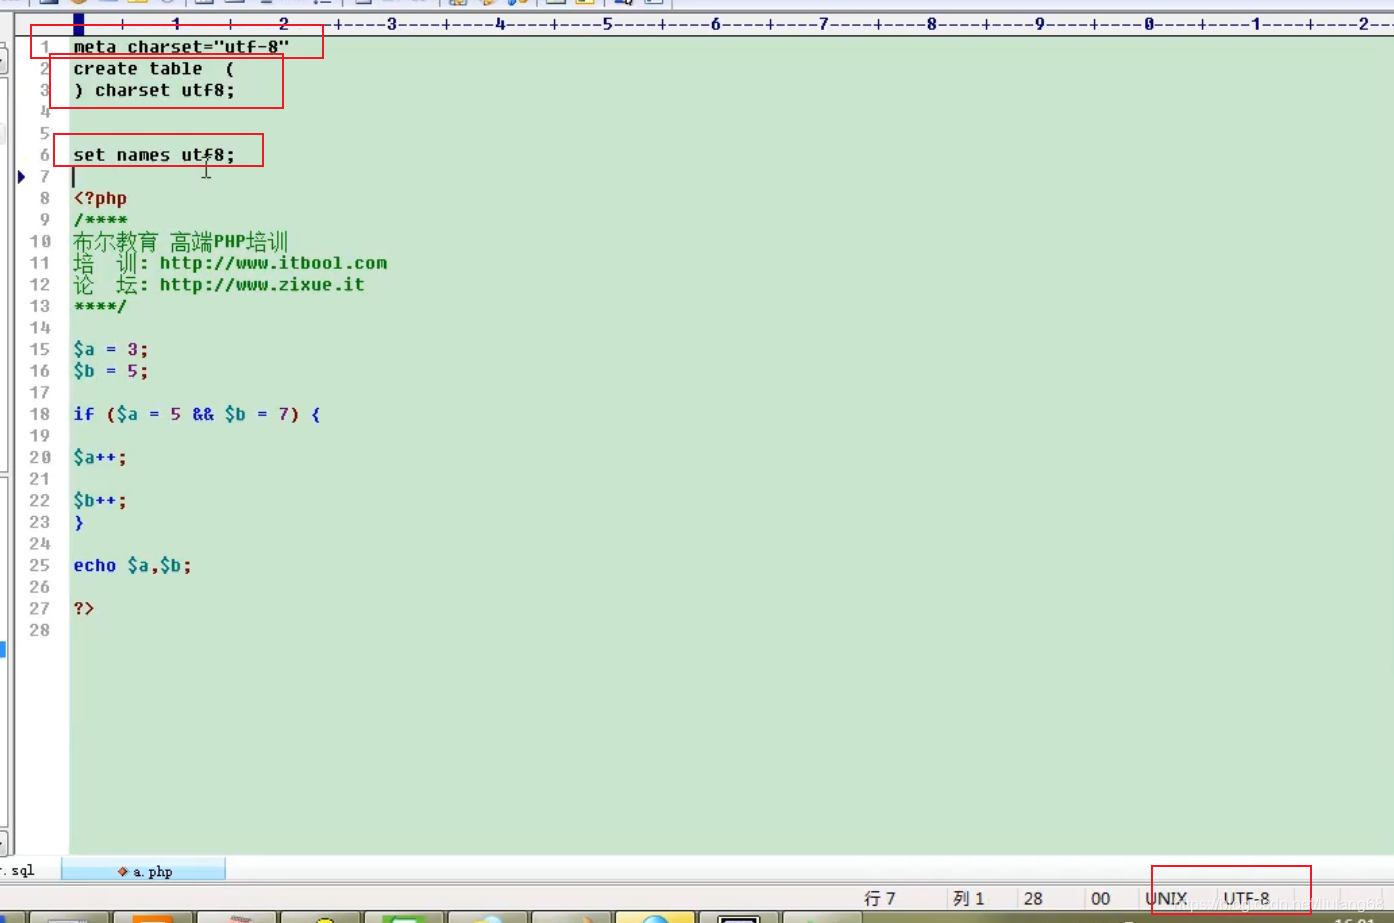Image resolution: width=1394 pixels, height=923 pixels.
Task: Click the closing brace on line 23
Action: (79, 522)
